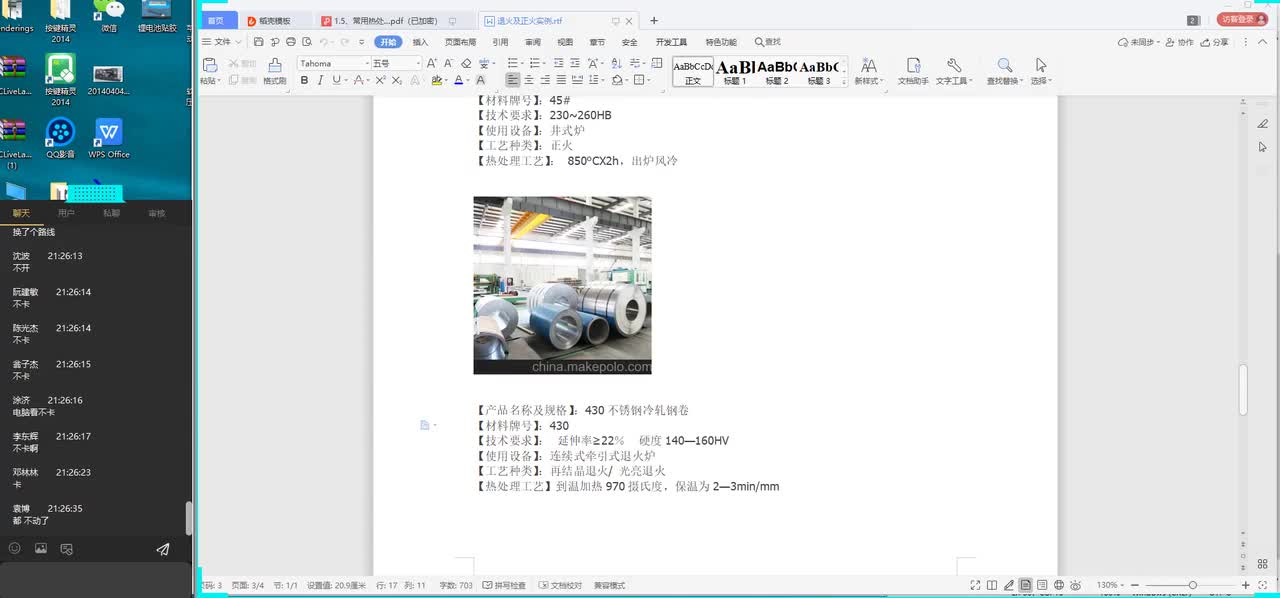Click the clear formatting eraser icon
1280x598 pixels.
point(466,63)
